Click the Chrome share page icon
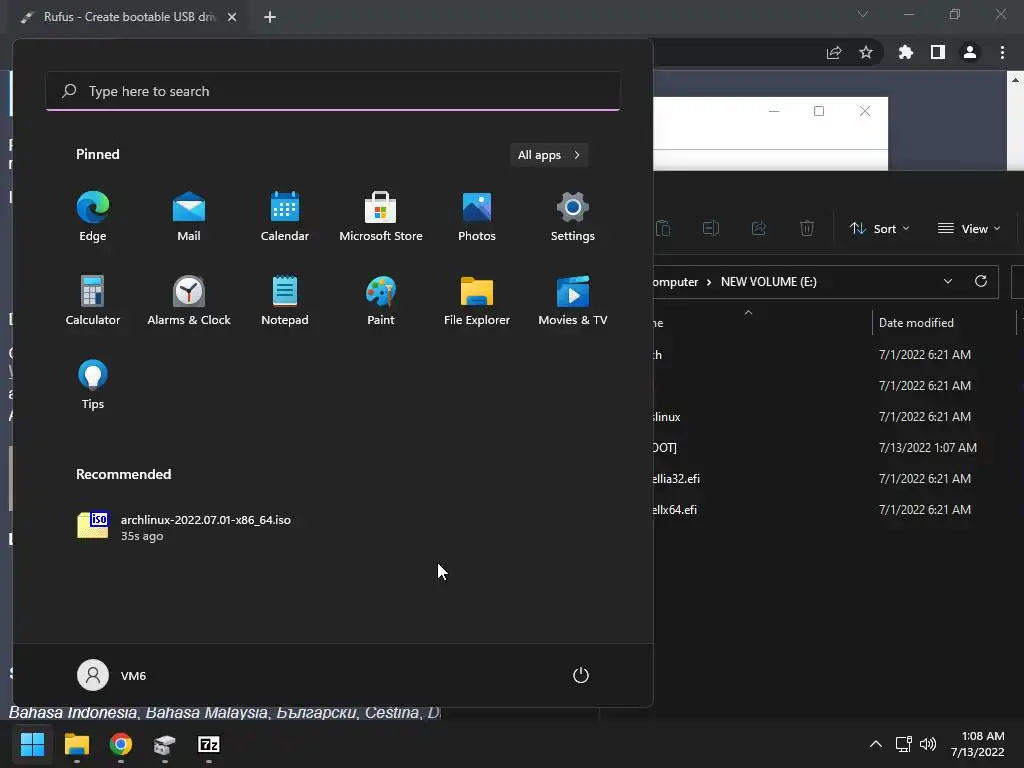 tap(834, 52)
